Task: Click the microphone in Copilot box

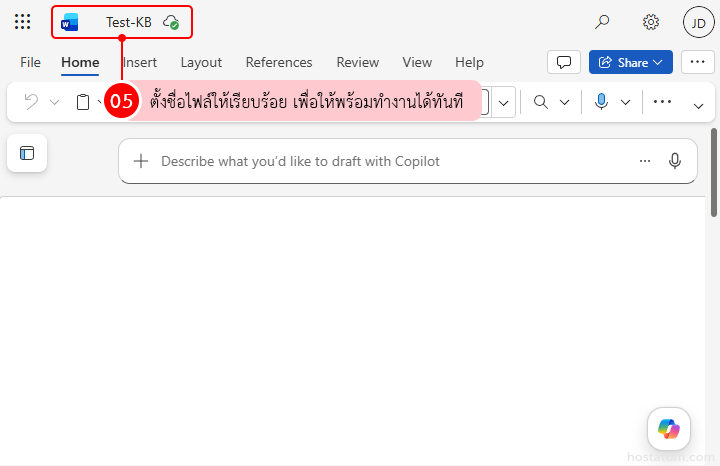Action: [x=675, y=161]
